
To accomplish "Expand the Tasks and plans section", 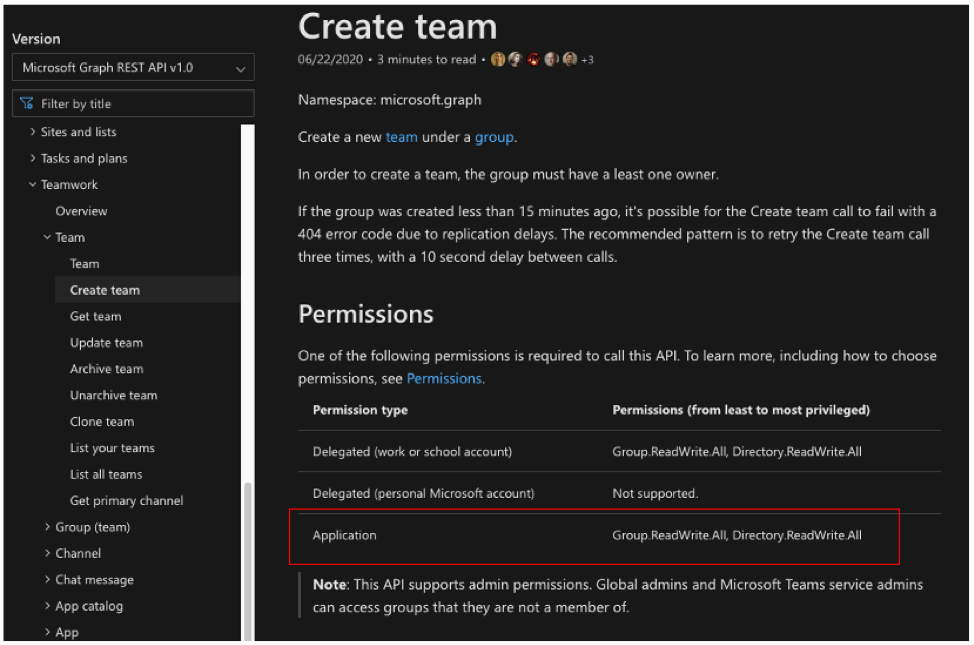I will pyautogui.click(x=32, y=158).
